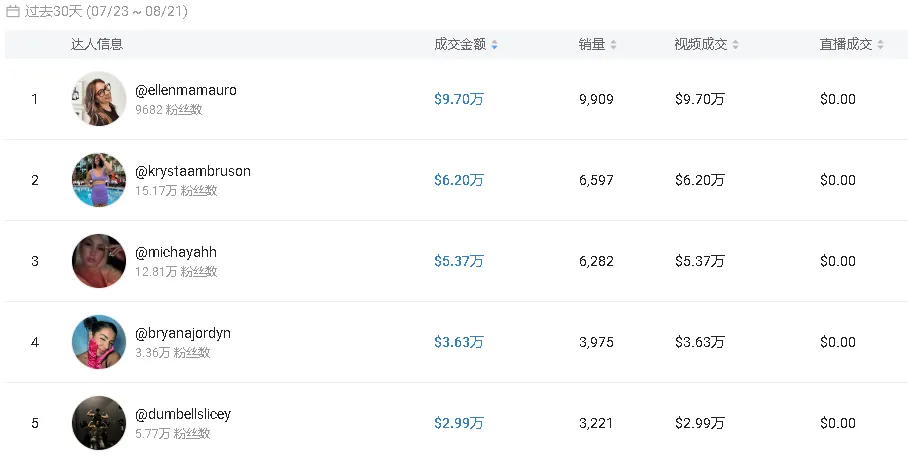
Task: Sort by 视频成交 column arrows
Action: pos(736,45)
